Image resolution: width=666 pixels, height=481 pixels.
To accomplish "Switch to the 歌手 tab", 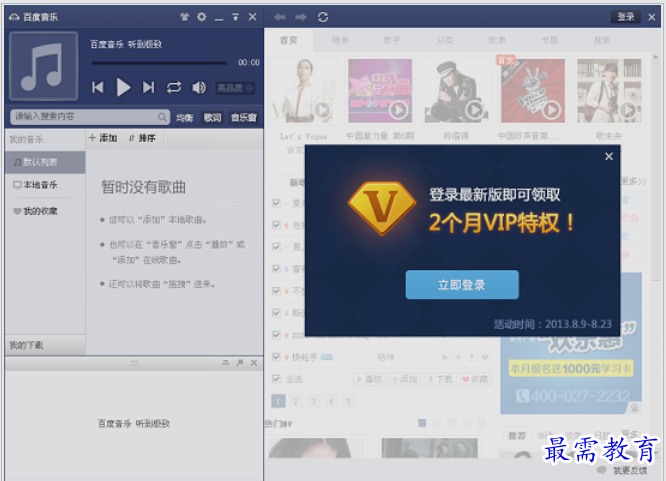I will (x=392, y=40).
